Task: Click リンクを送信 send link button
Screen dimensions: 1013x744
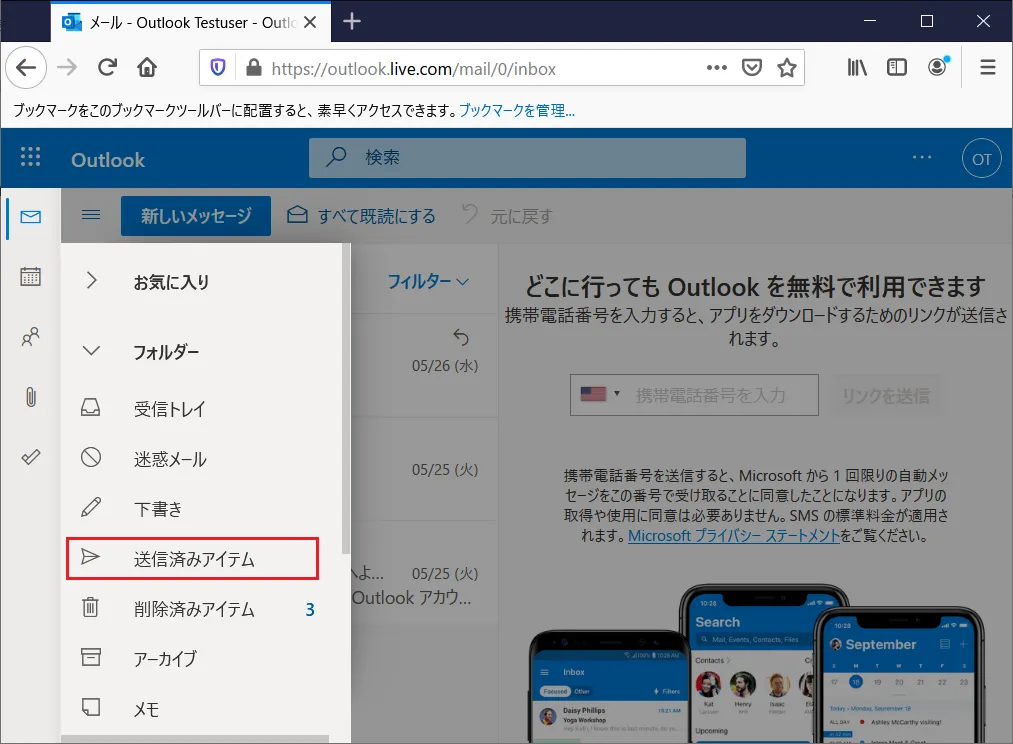Action: (x=885, y=395)
